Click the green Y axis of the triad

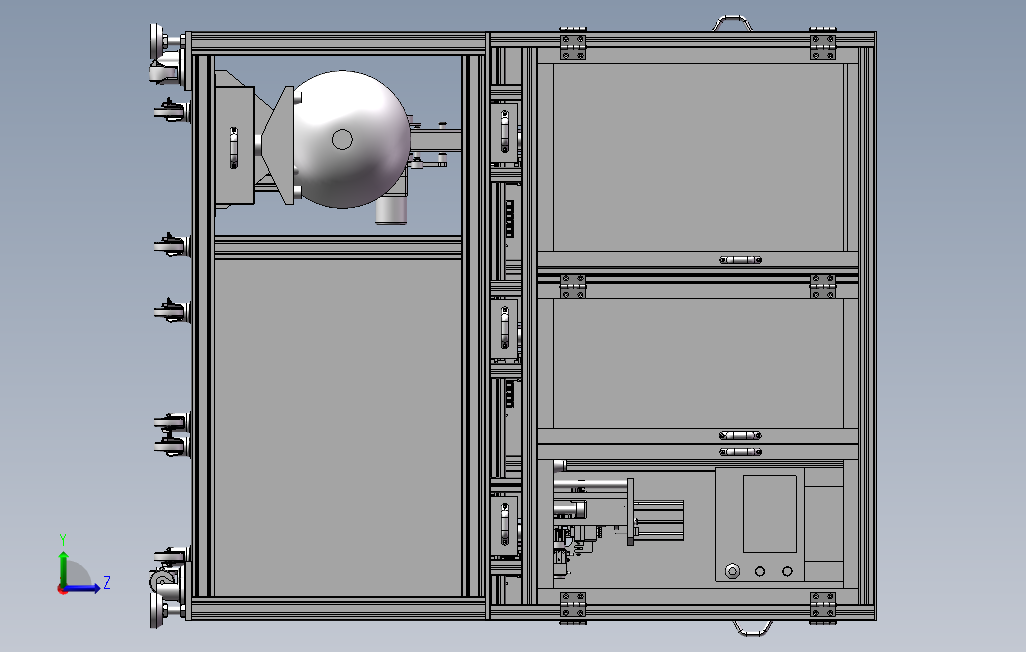point(63,568)
